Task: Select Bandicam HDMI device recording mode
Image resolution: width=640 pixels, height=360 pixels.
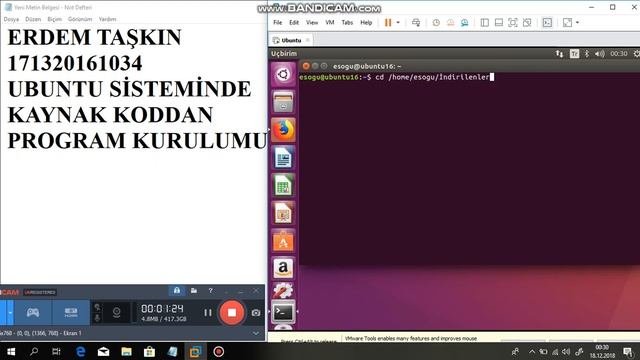Action: coord(71,313)
